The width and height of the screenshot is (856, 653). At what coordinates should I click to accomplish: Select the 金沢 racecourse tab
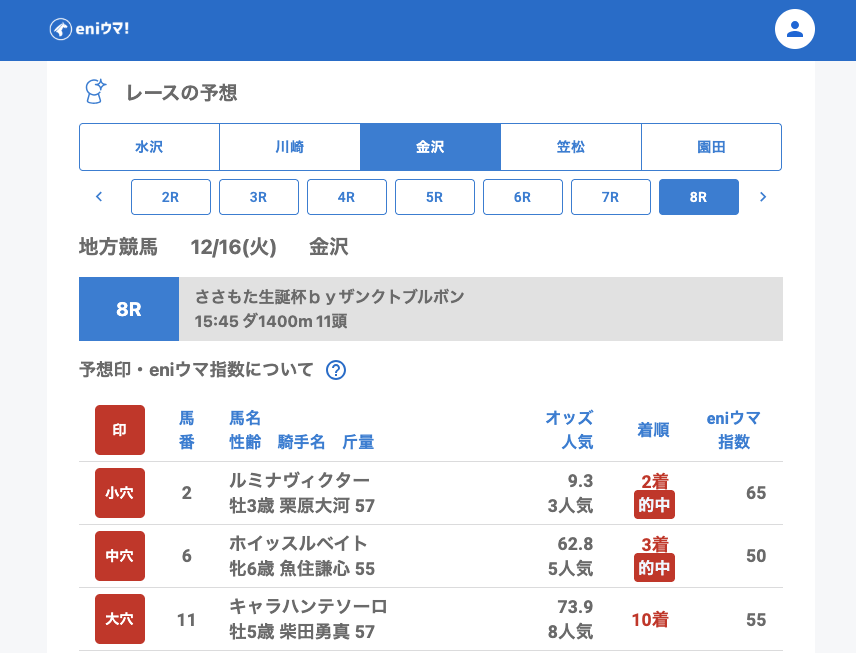pos(430,147)
